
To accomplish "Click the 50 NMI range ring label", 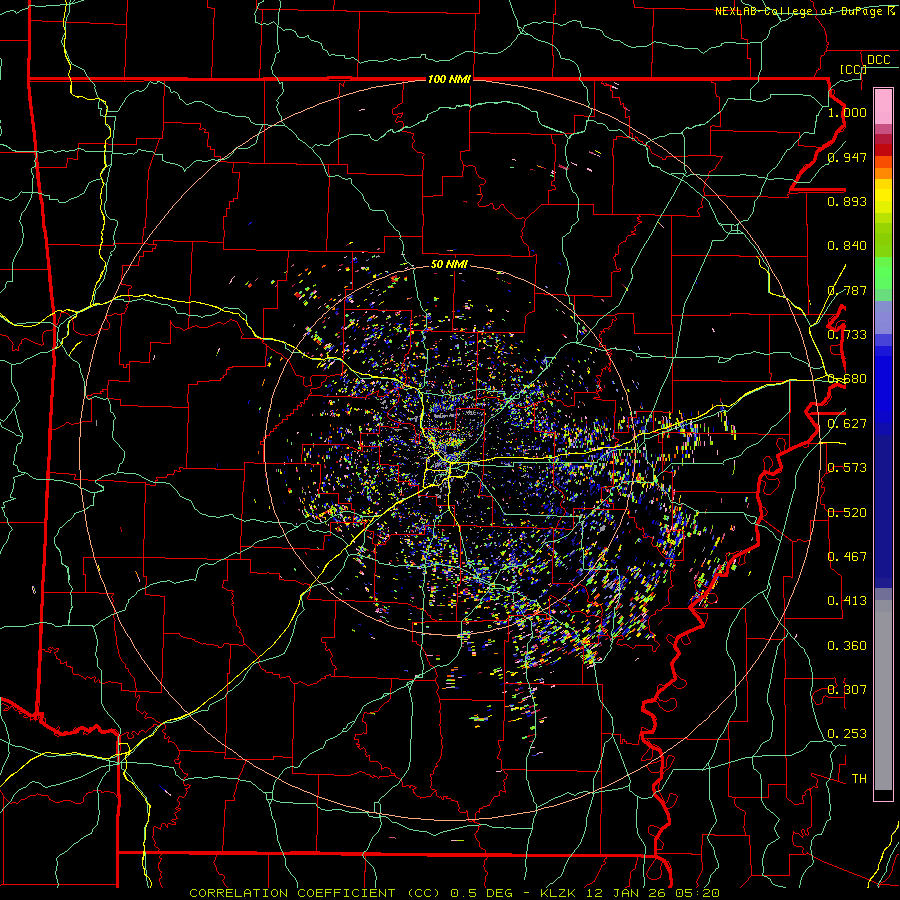I will coord(449,265).
